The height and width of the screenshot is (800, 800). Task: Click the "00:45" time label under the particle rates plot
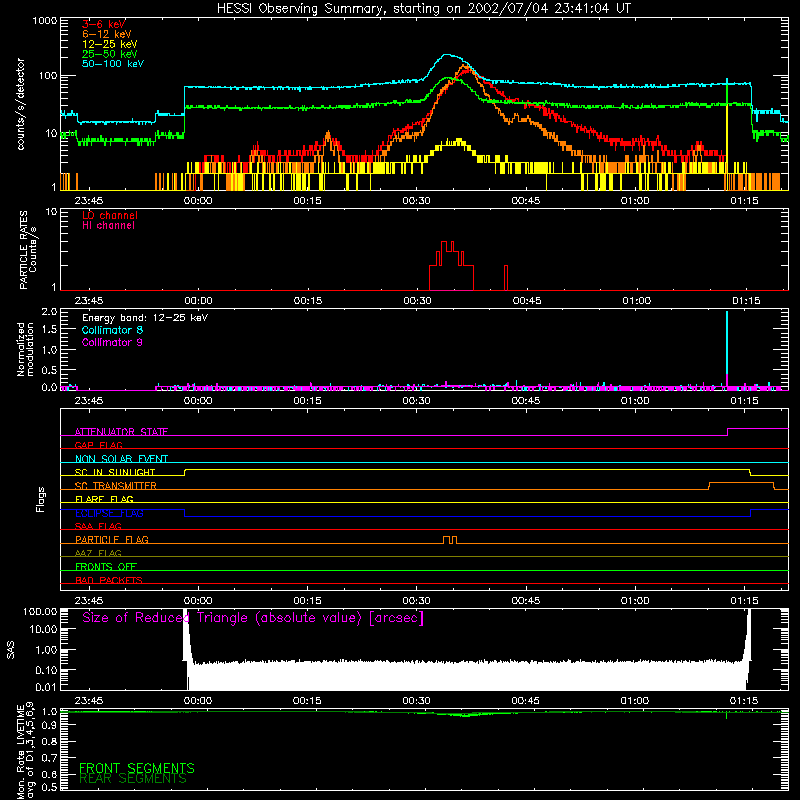527,301
